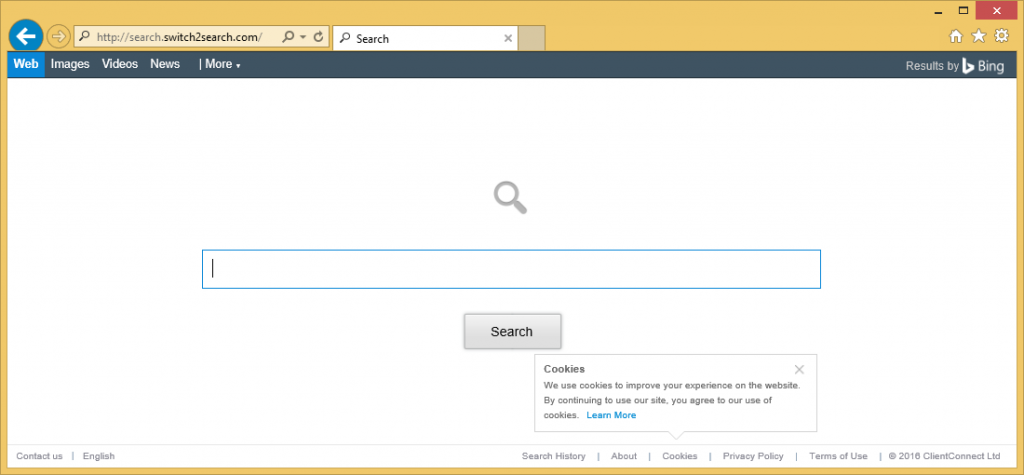Open the Home icon in browser toolbar
Screen dimensions: 1024x475
click(x=956, y=37)
